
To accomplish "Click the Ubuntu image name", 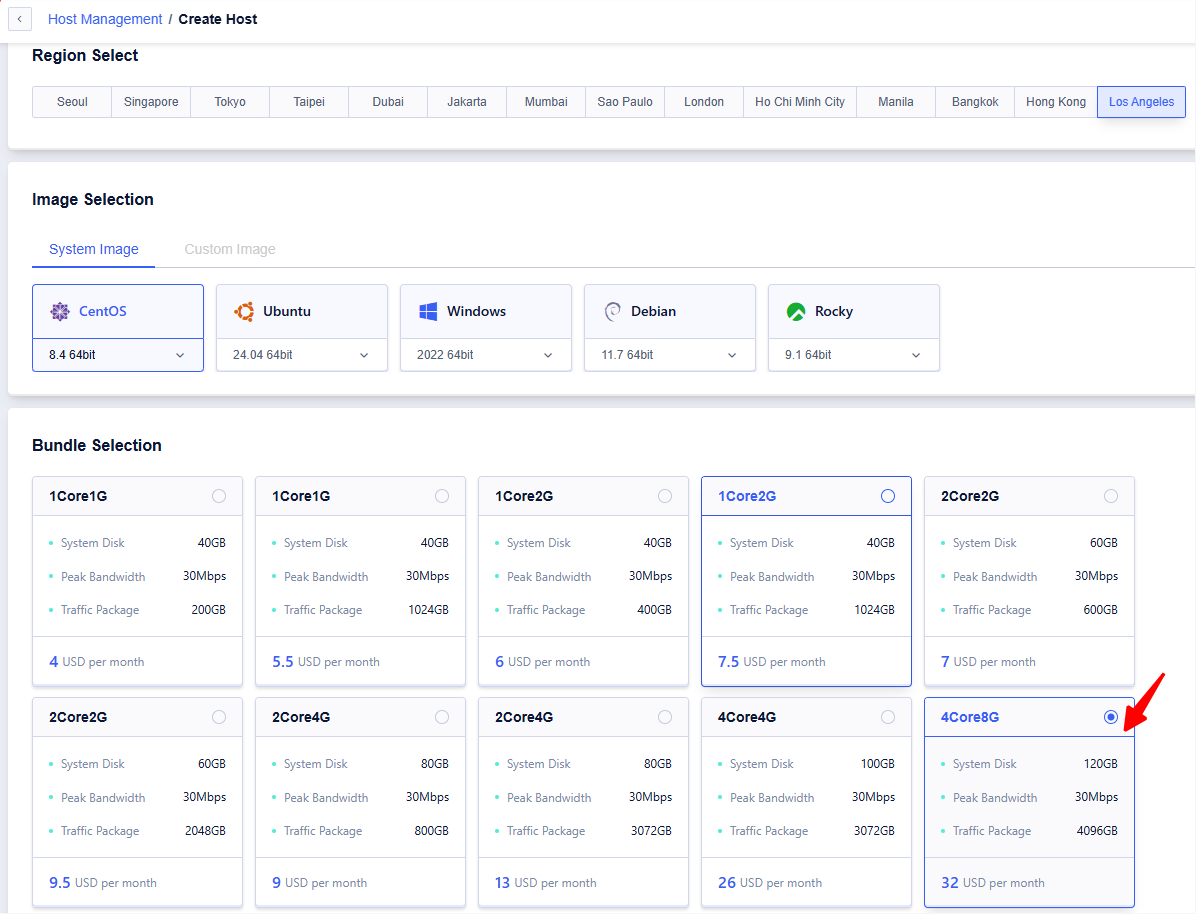I will (287, 311).
